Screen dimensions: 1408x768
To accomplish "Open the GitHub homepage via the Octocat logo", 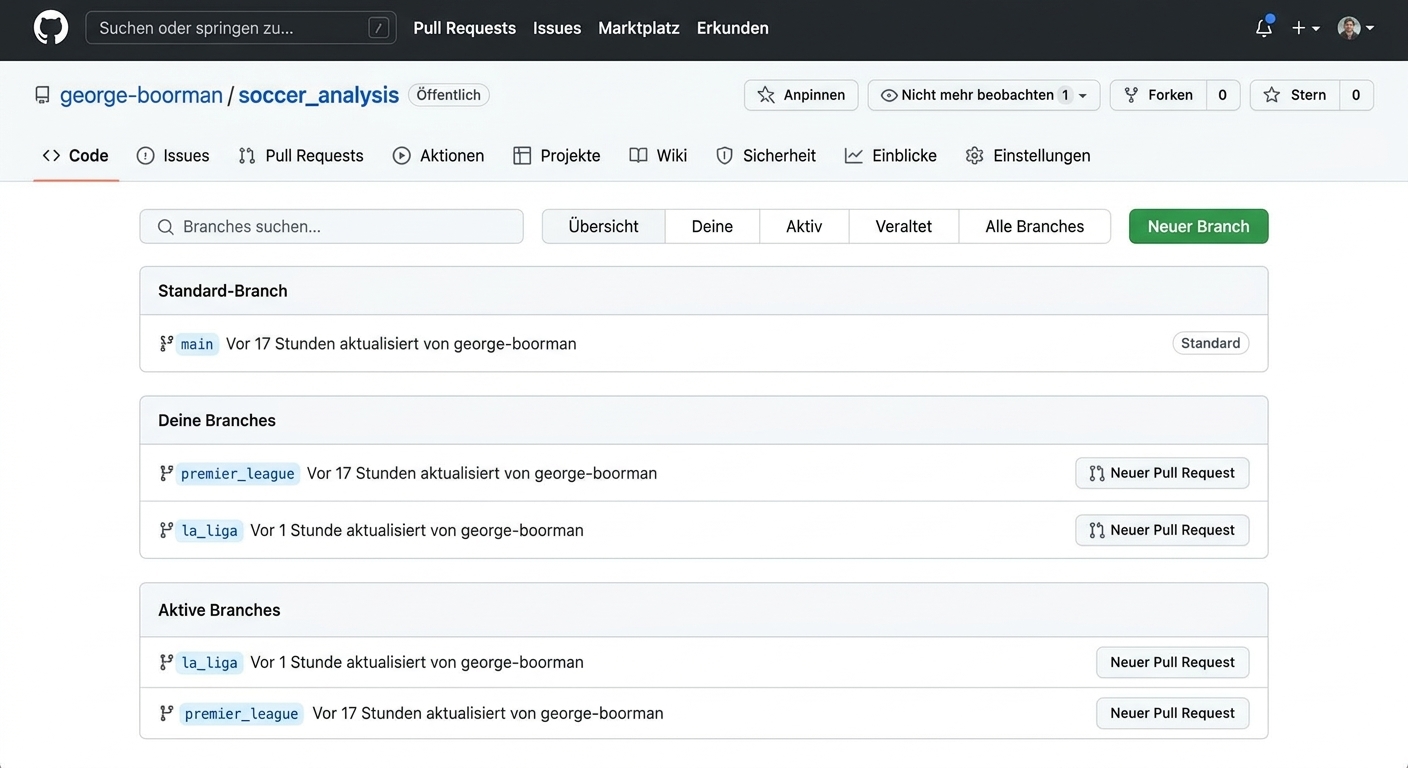I will [x=51, y=28].
